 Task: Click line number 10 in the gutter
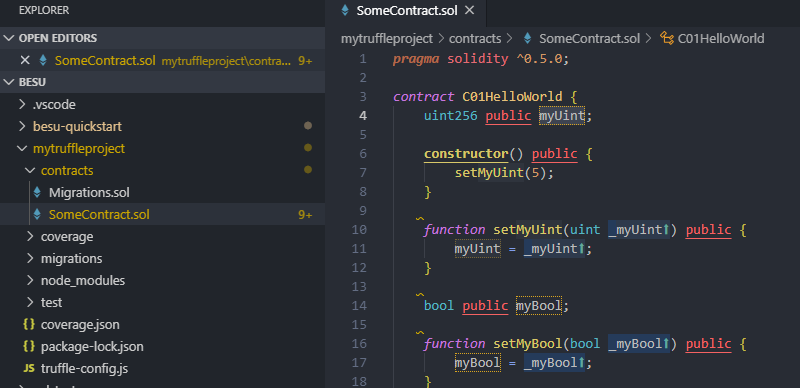coord(359,230)
